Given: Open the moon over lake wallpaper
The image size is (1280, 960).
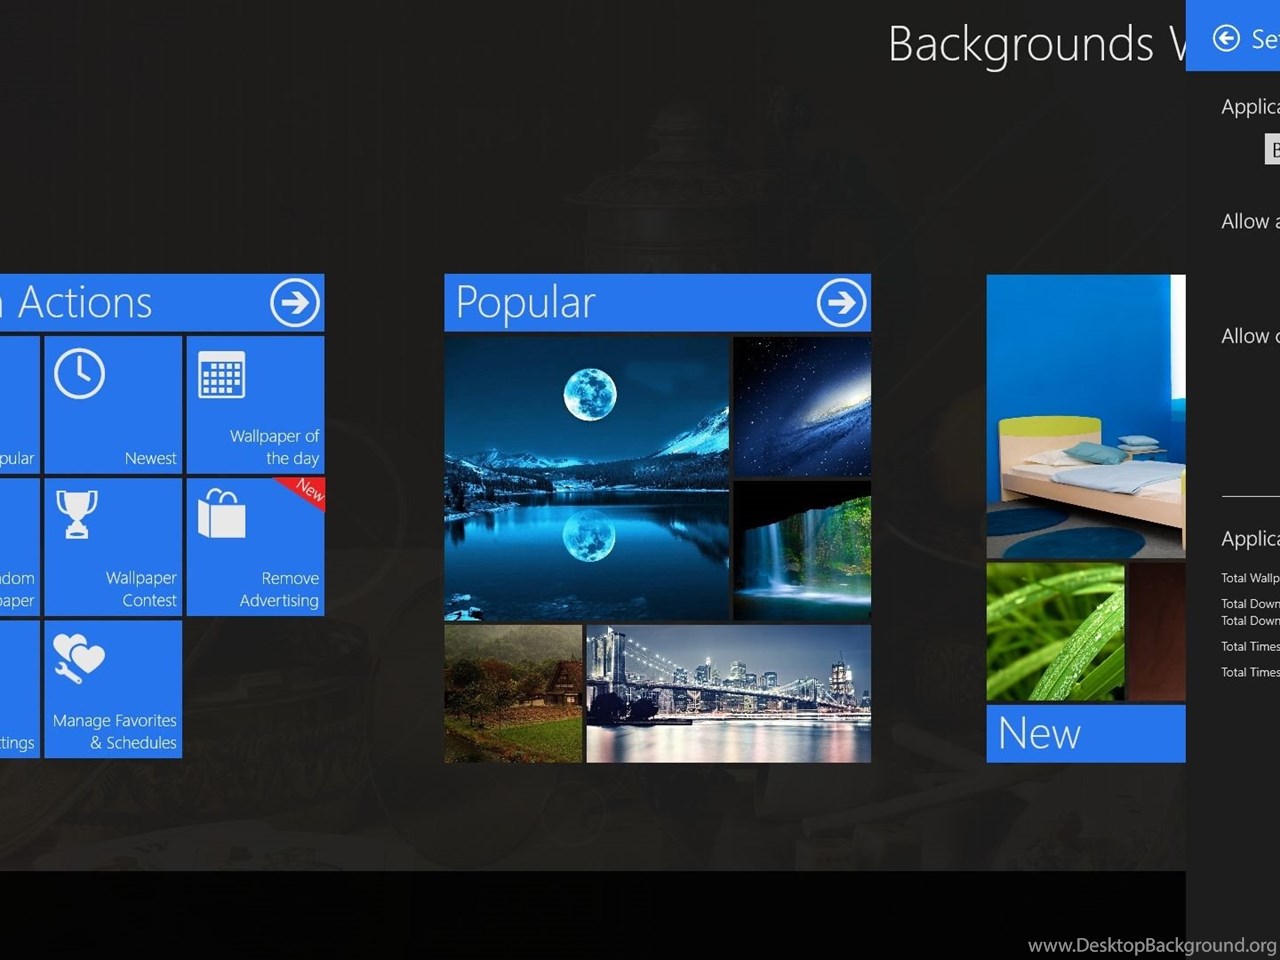Looking at the screenshot, I should 587,478.
